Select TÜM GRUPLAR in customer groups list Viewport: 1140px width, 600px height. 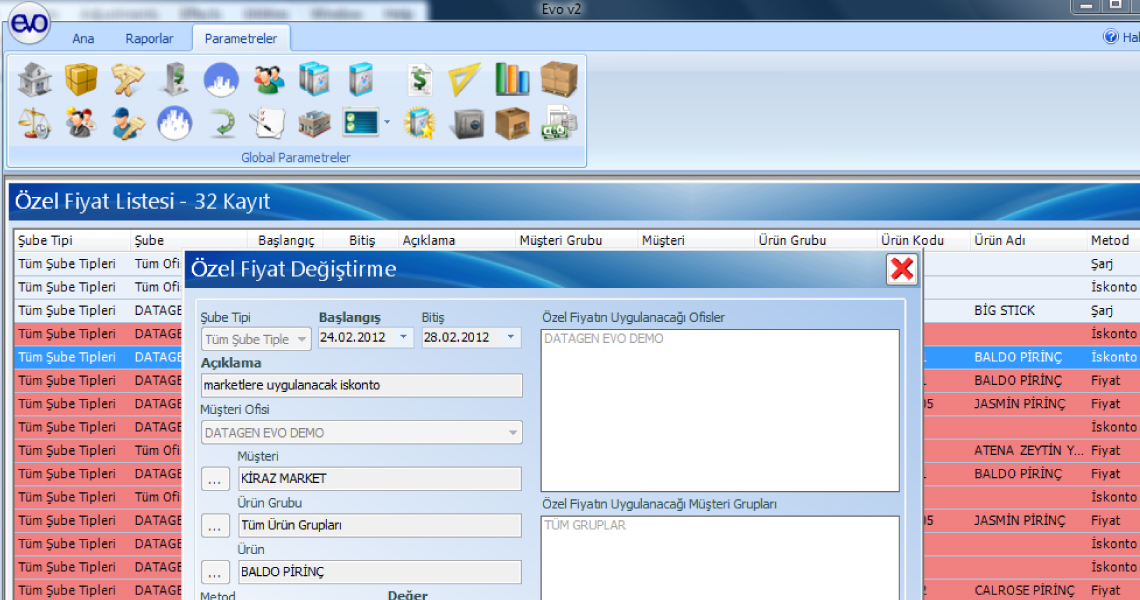click(x=585, y=525)
